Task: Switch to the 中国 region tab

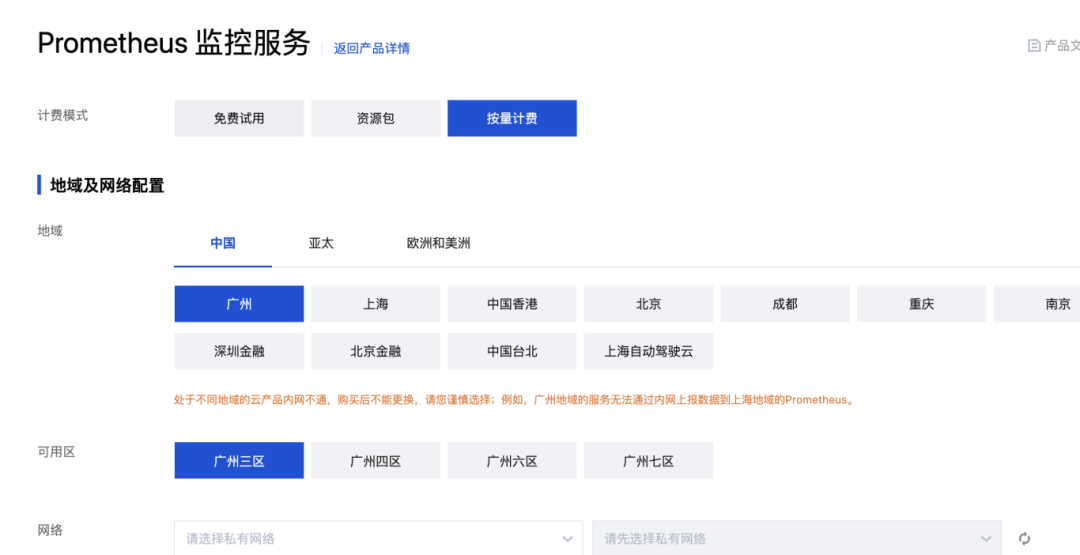Action: pos(222,244)
